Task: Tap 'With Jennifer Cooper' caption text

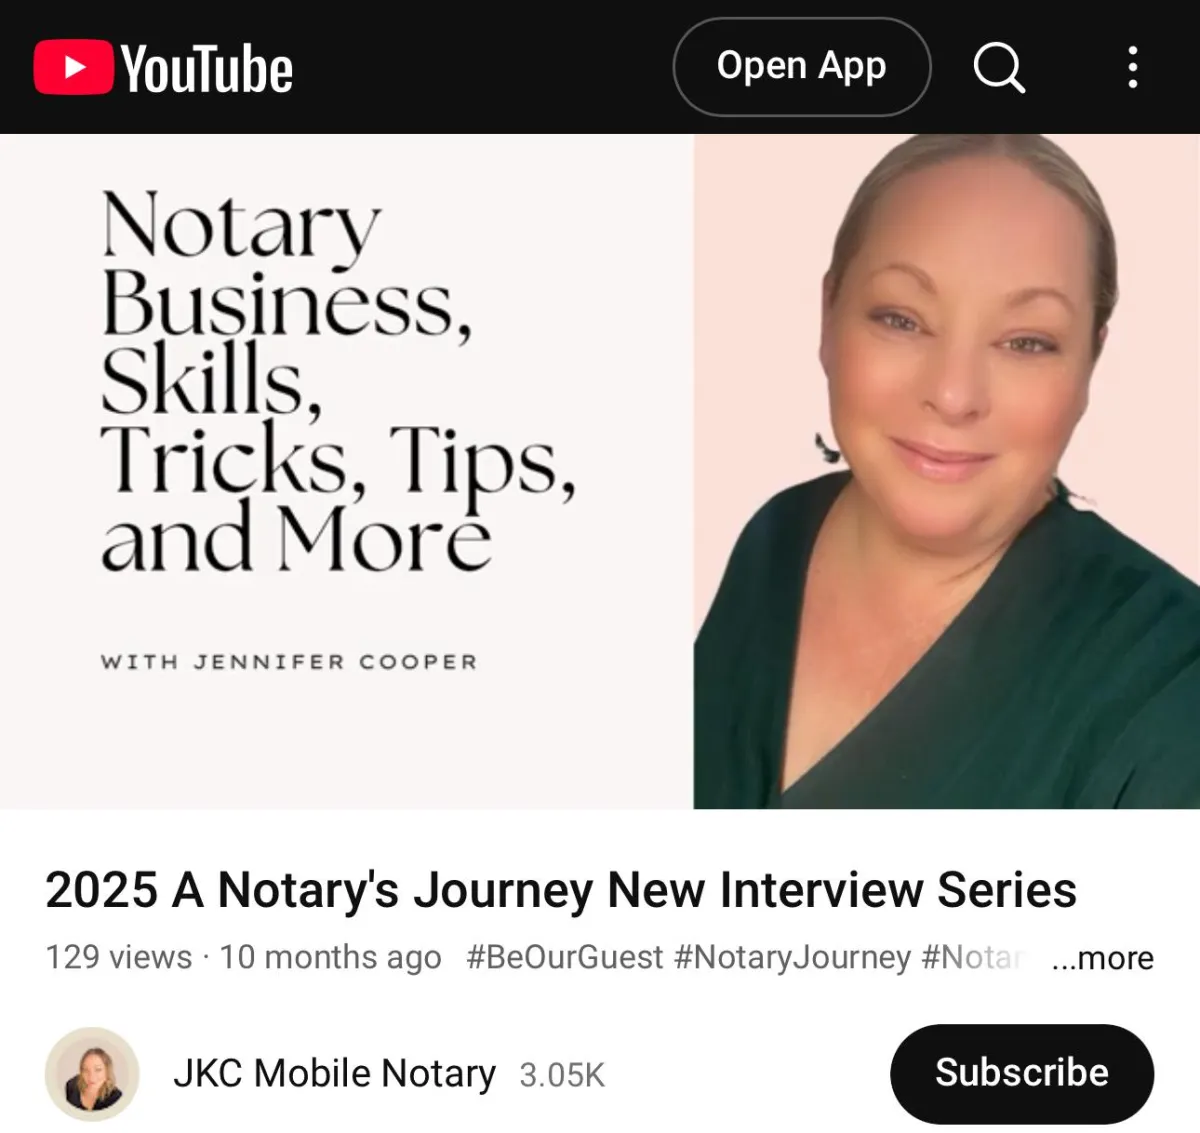Action: [289, 662]
